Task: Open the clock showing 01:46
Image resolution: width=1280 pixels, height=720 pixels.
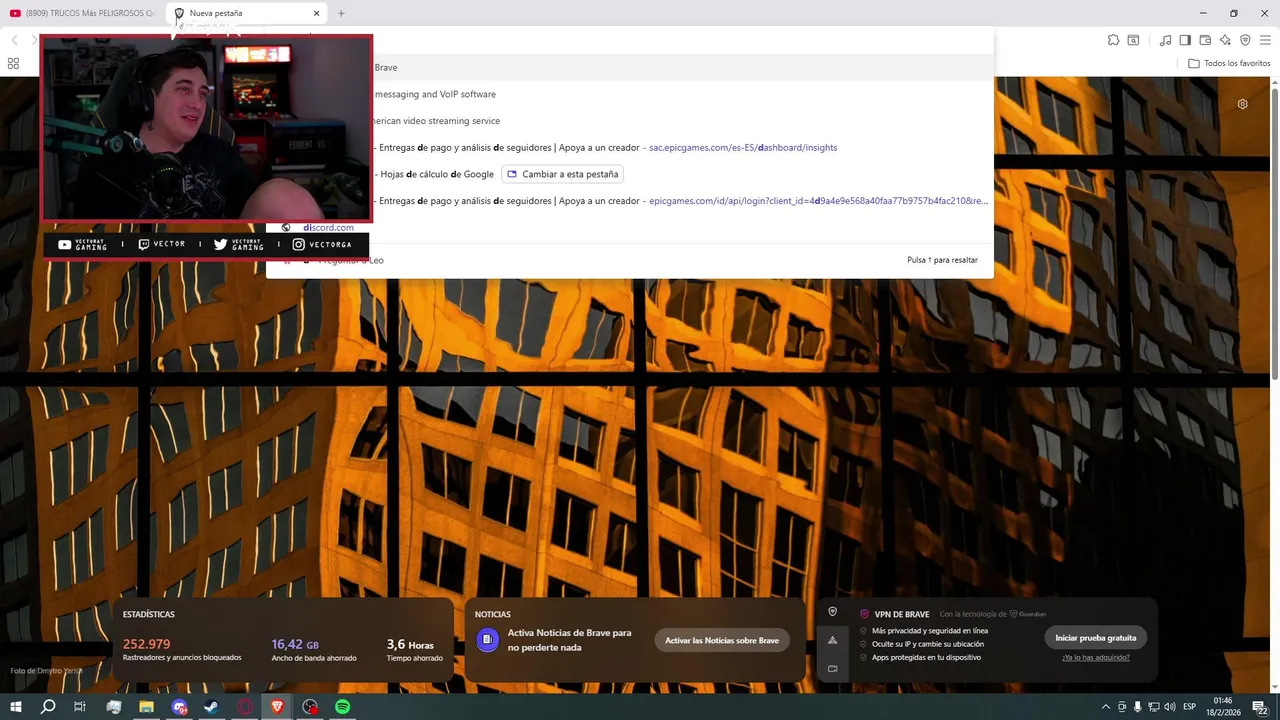Action: coord(1222,707)
